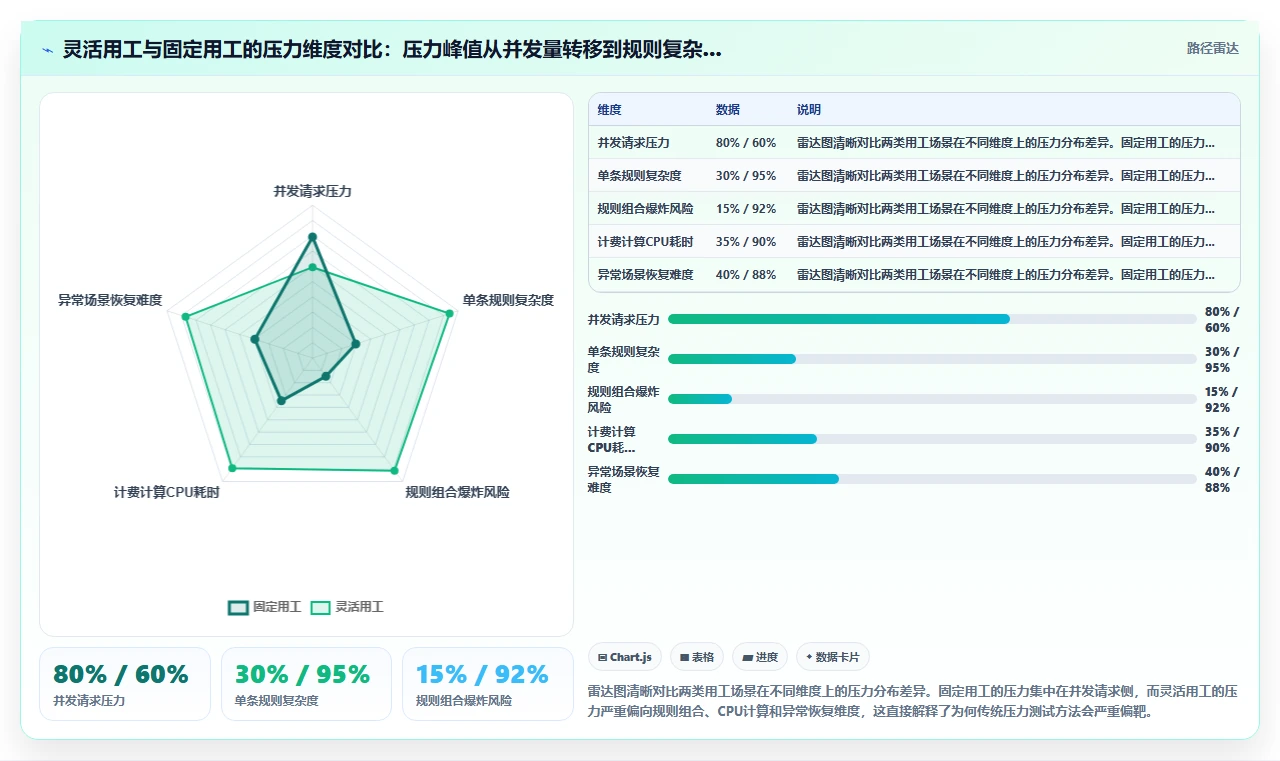
Task: Click the 单条规则复杂度 progress bar
Action: [932, 359]
